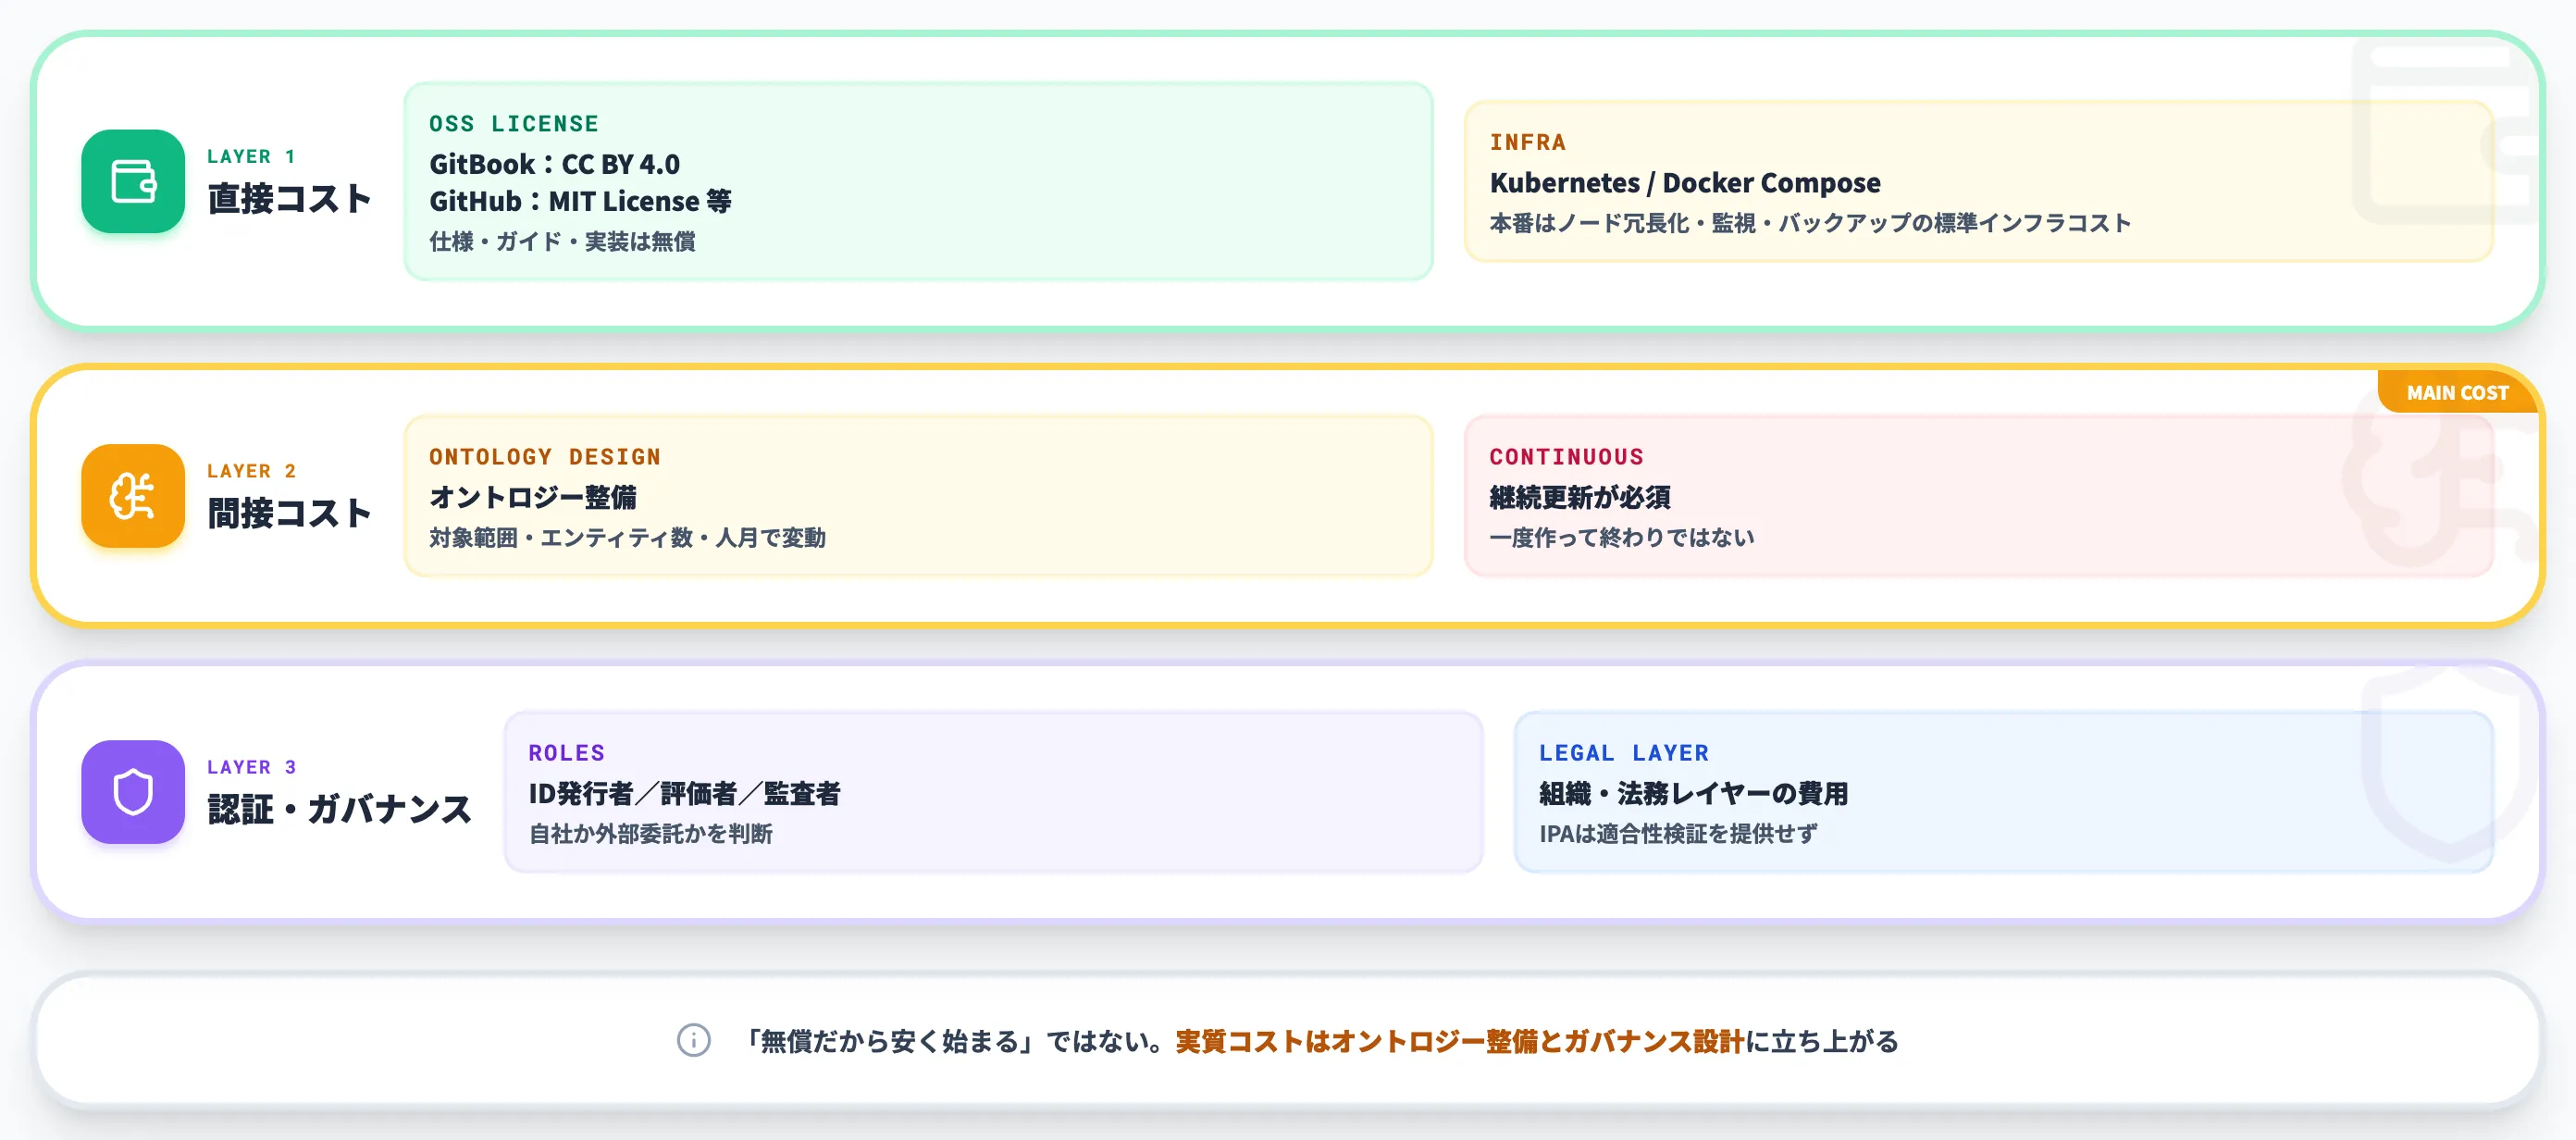Select 自社か外部委託かを判断 text
This screenshot has width=2576, height=1140.
[650, 833]
